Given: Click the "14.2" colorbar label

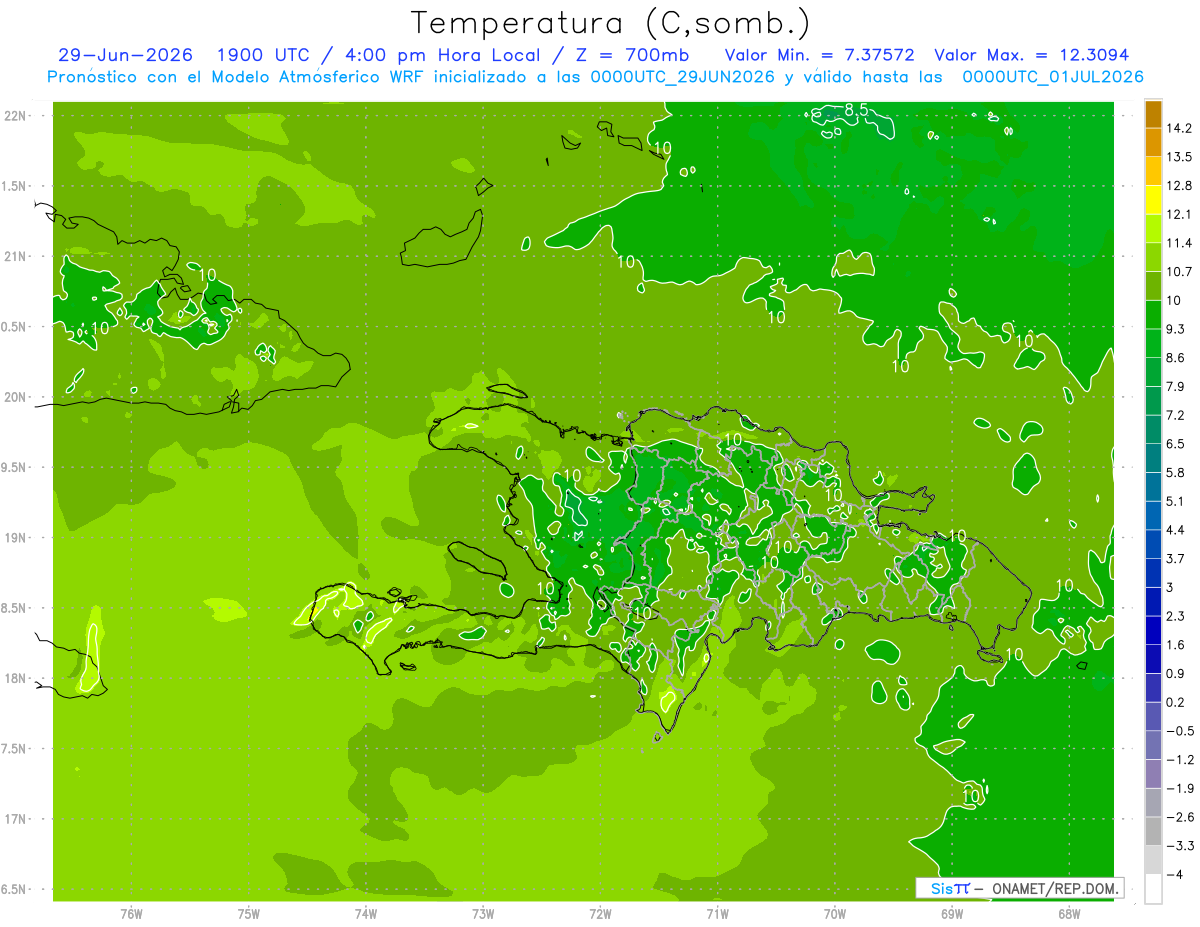Looking at the screenshot, I should 1180,128.
